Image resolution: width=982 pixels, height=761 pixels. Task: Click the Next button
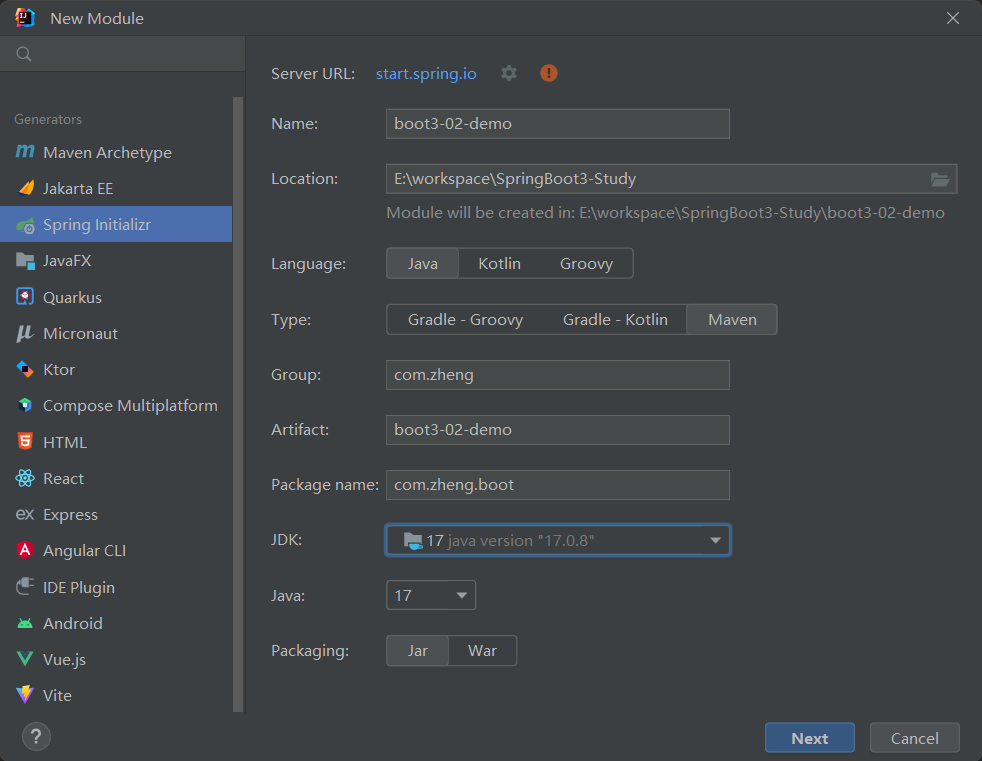click(809, 738)
